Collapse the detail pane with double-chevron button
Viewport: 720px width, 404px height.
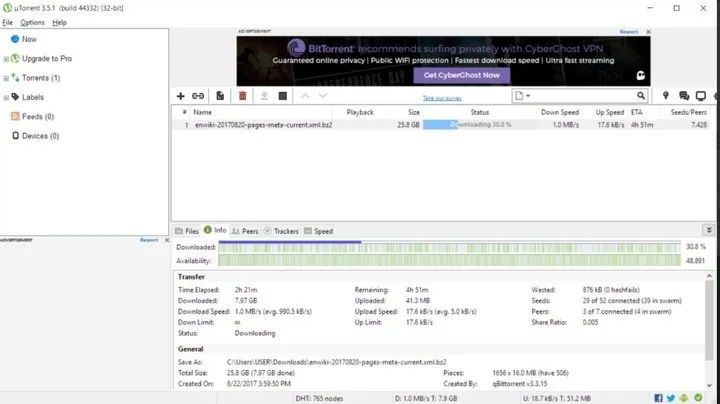pyautogui.click(x=709, y=230)
